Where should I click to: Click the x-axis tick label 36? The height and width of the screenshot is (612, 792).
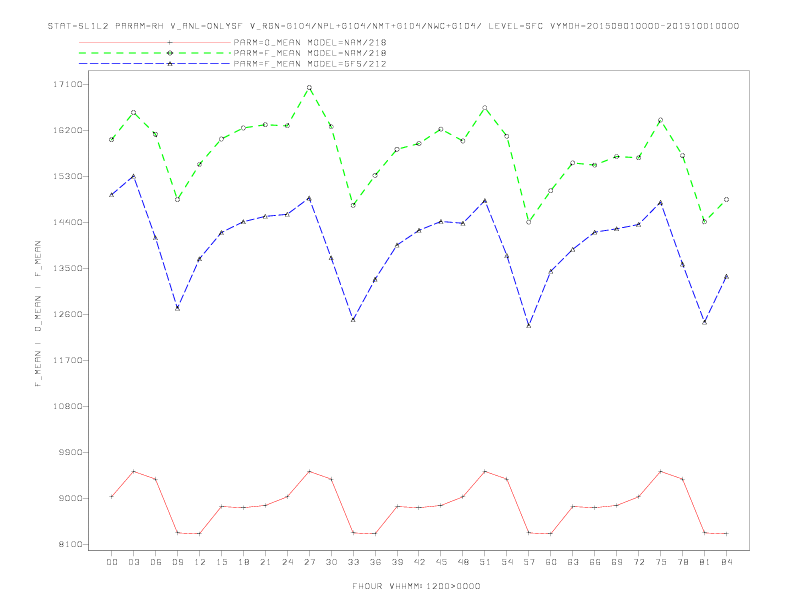point(375,562)
